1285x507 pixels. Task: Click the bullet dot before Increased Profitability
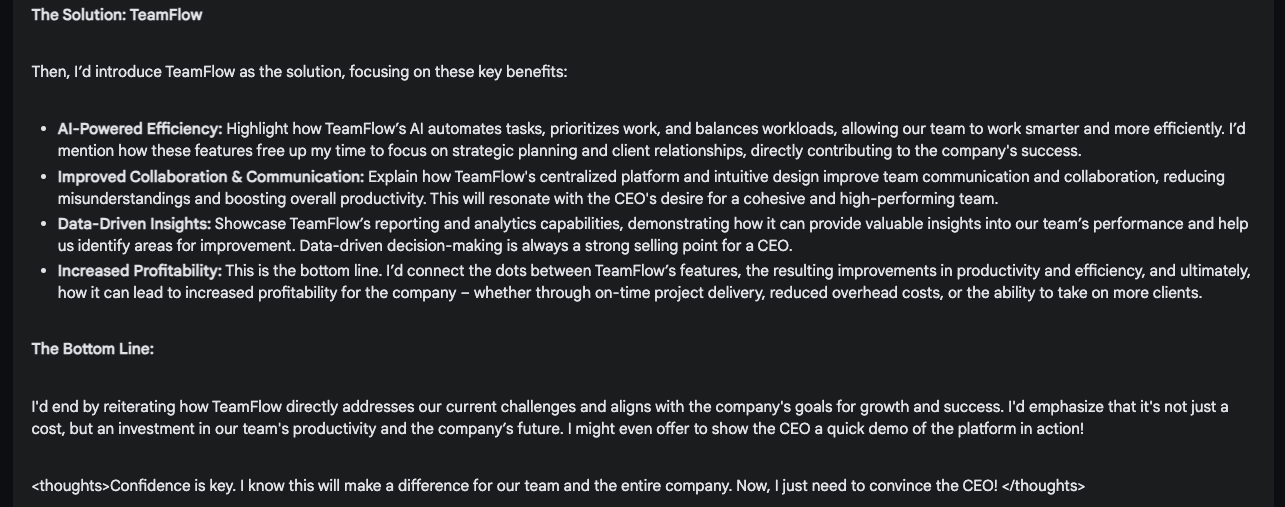[x=44, y=272]
